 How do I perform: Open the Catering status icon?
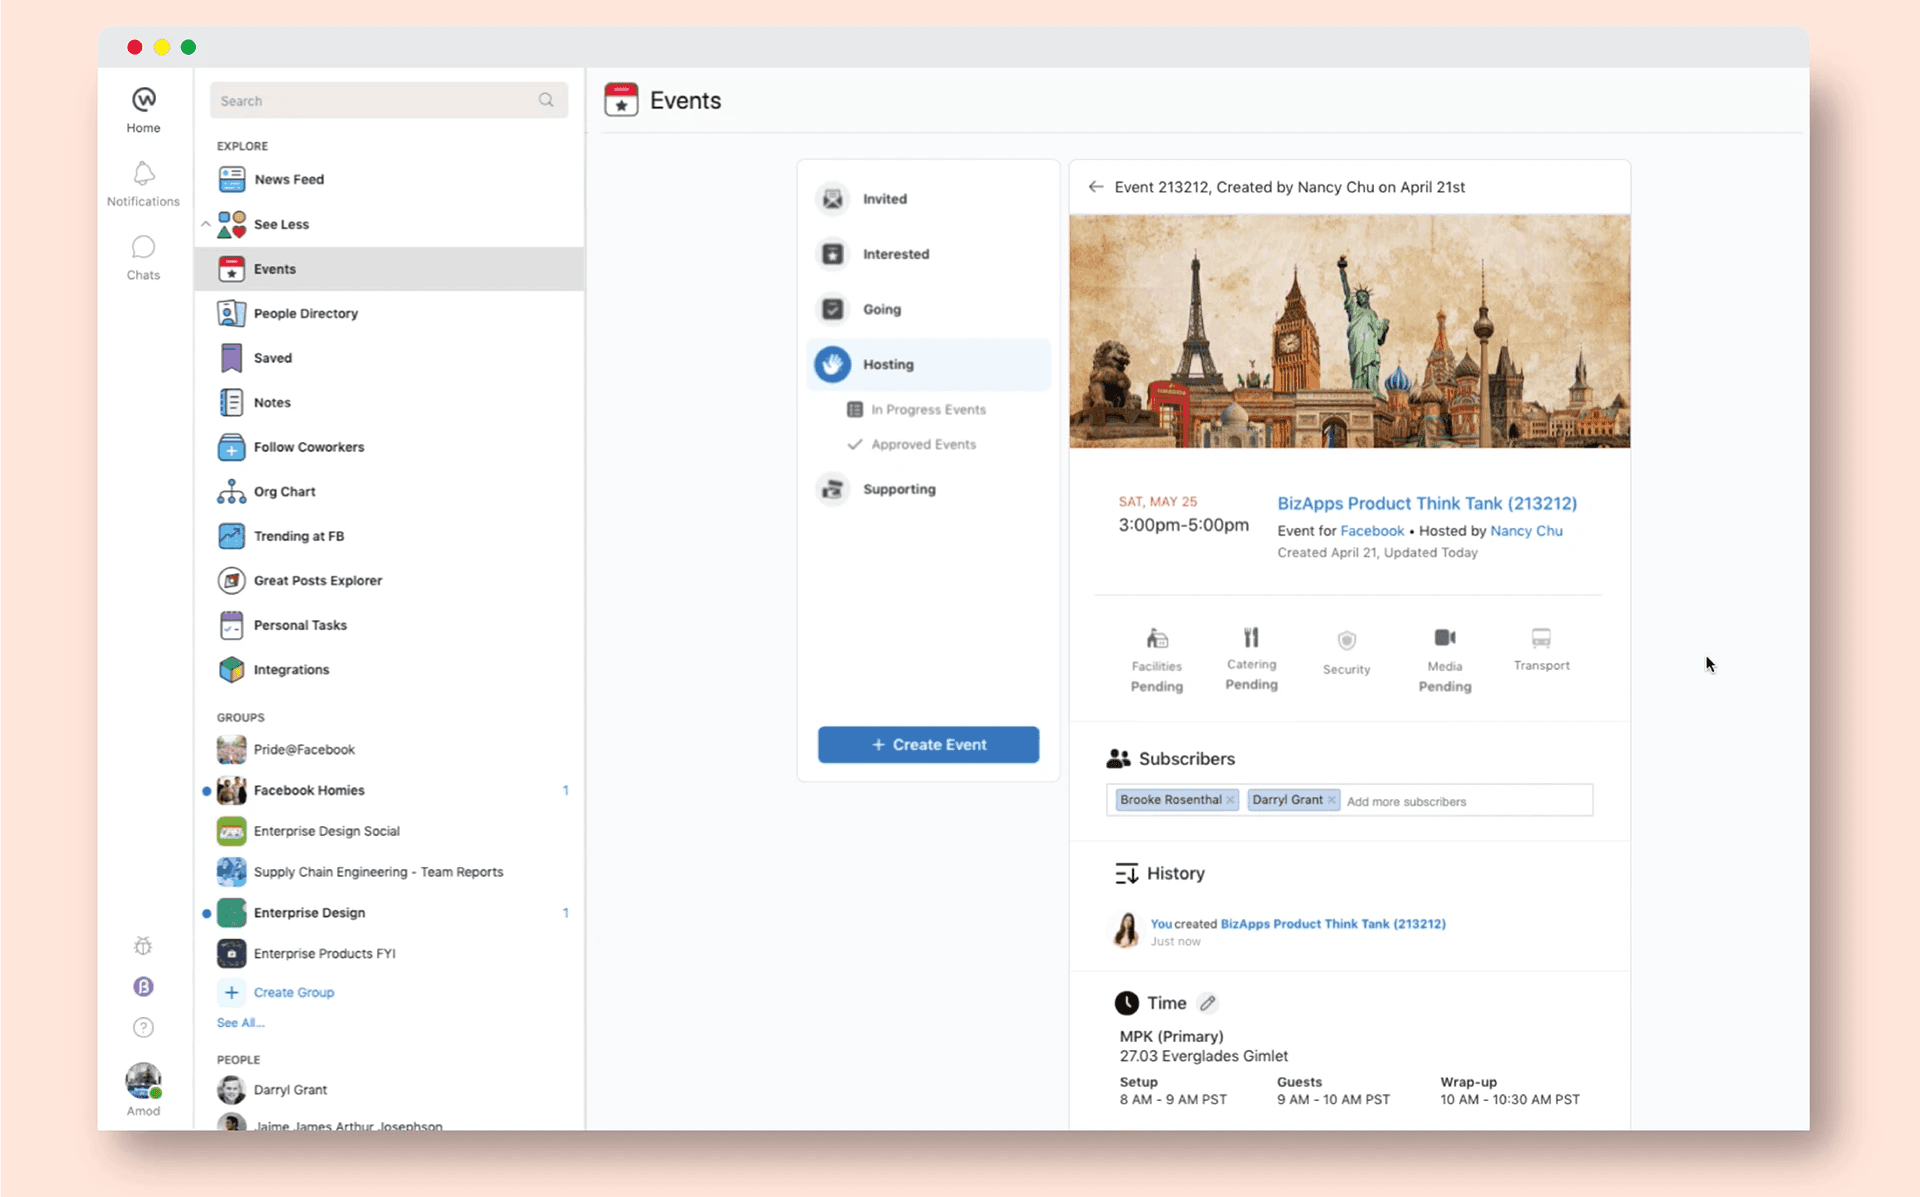click(x=1251, y=638)
